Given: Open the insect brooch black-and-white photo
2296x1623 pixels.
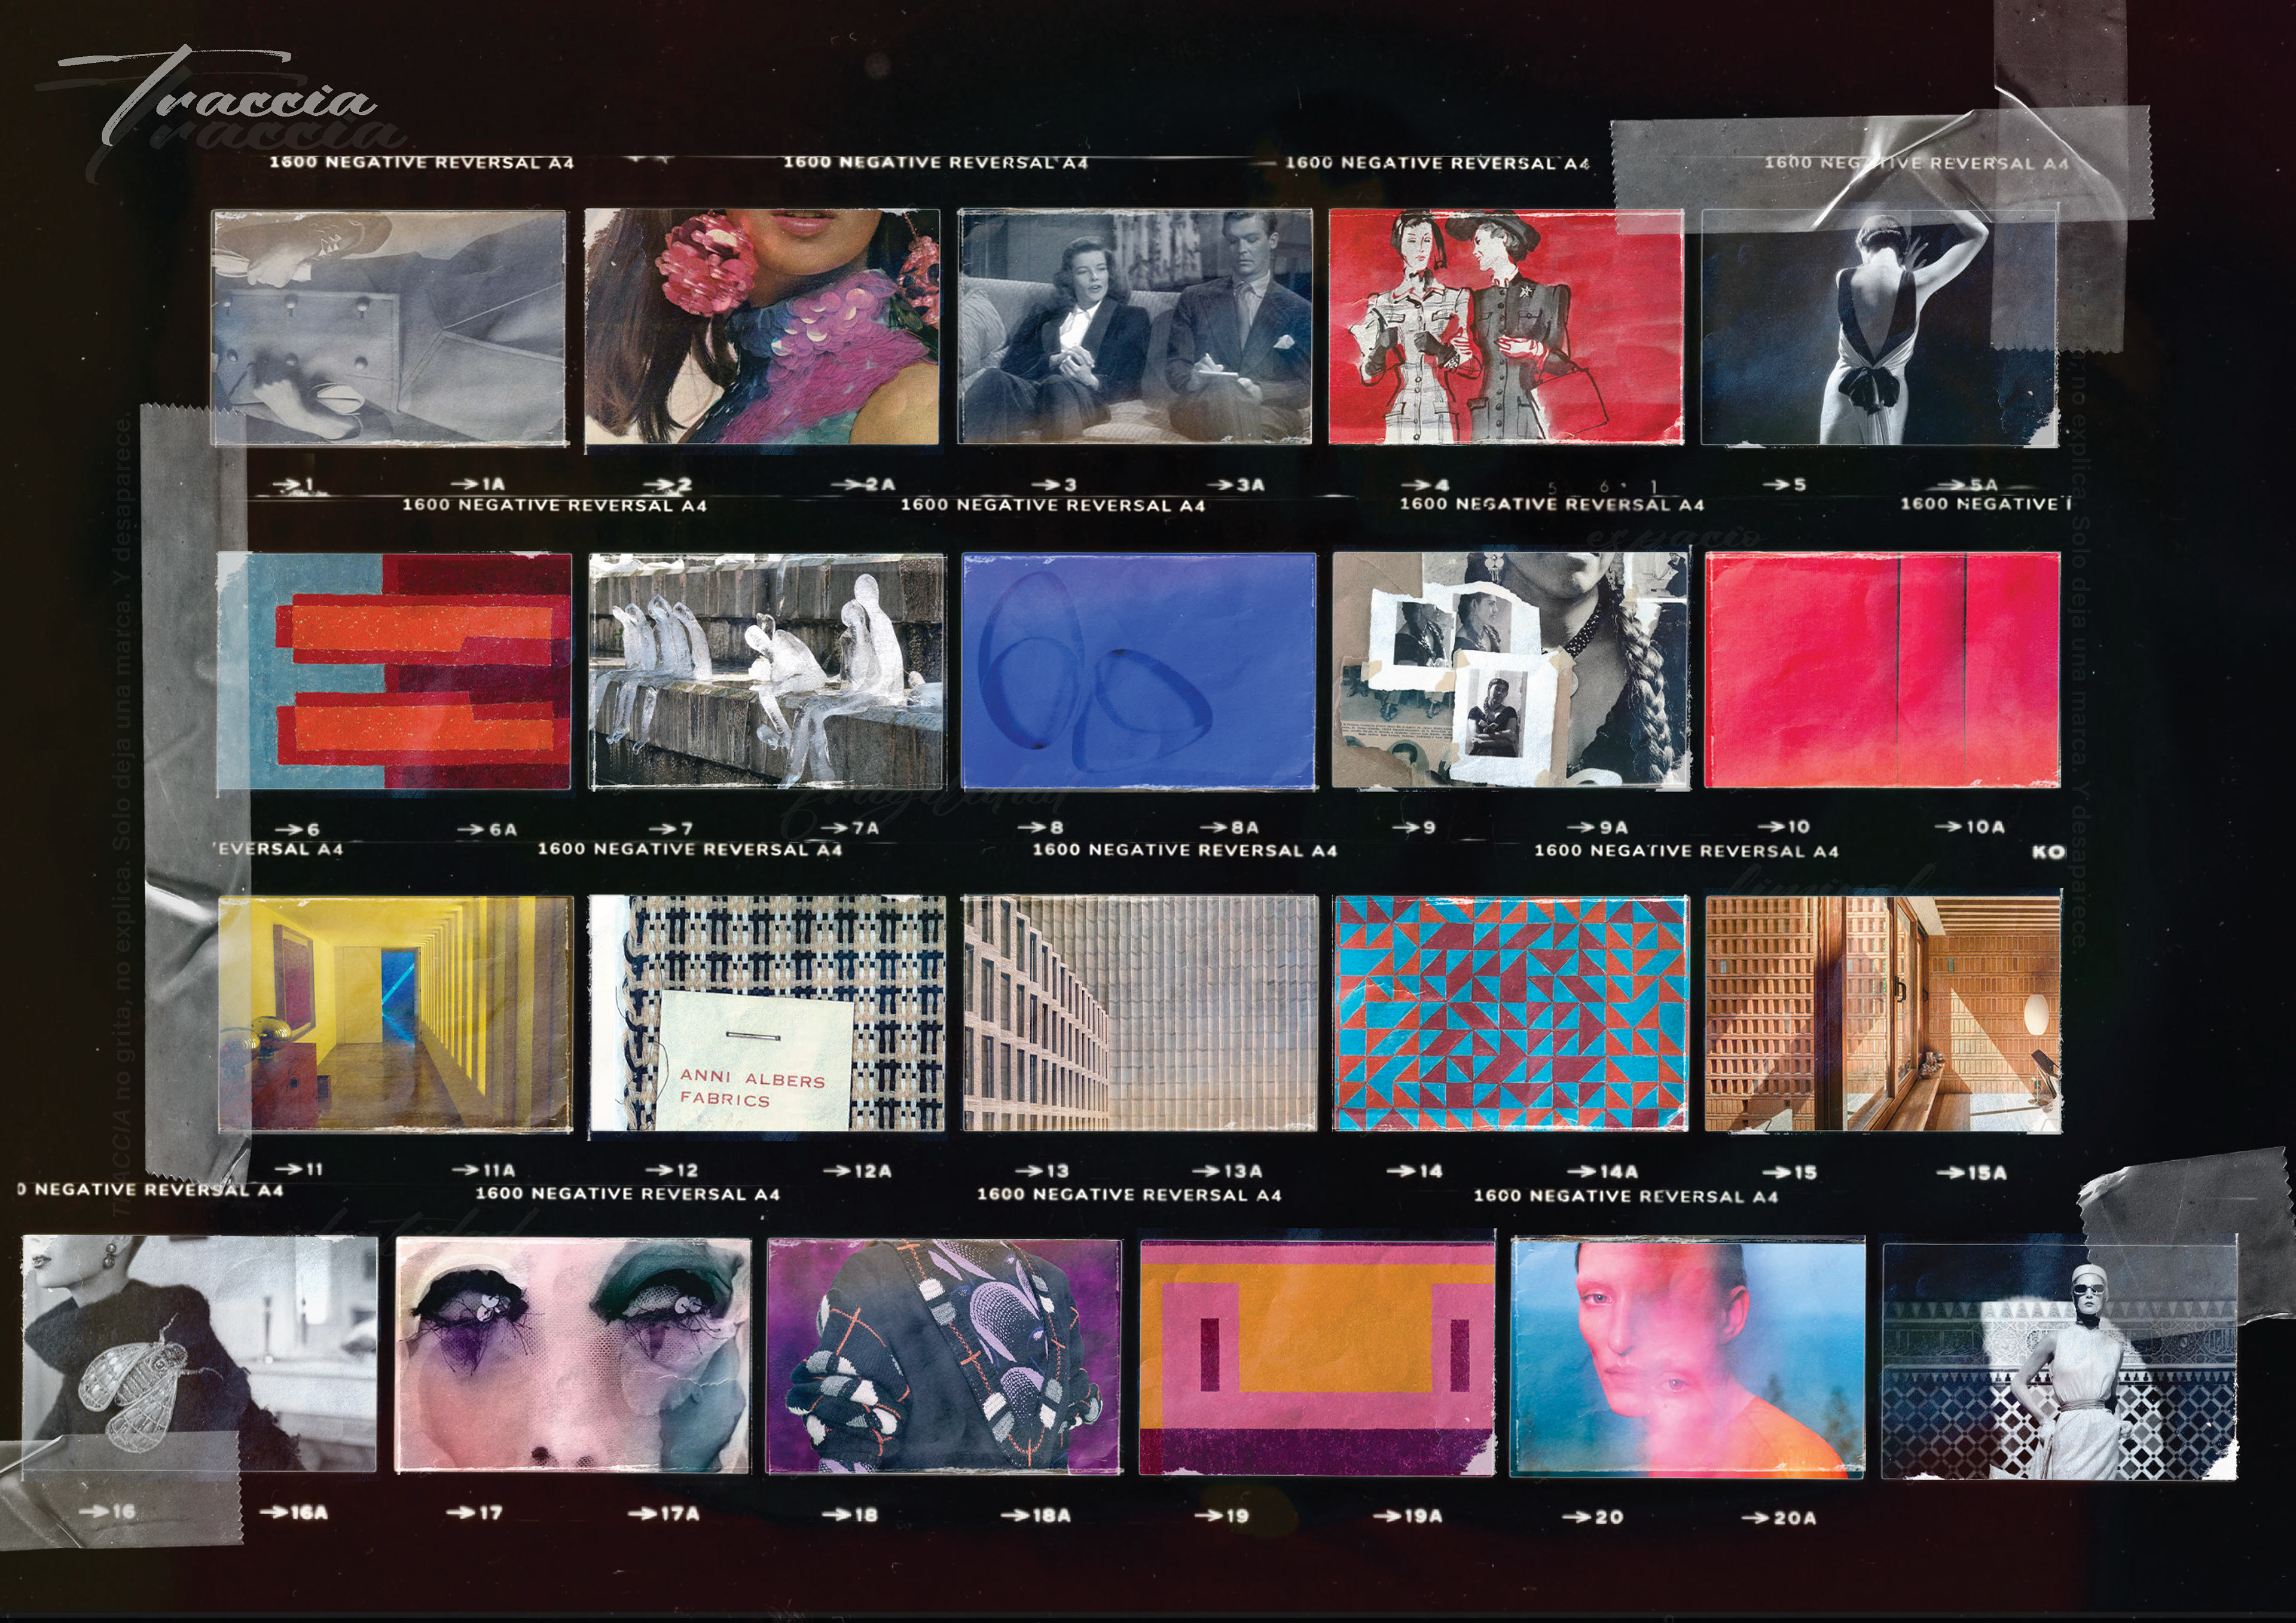Looking at the screenshot, I should (200, 1355).
